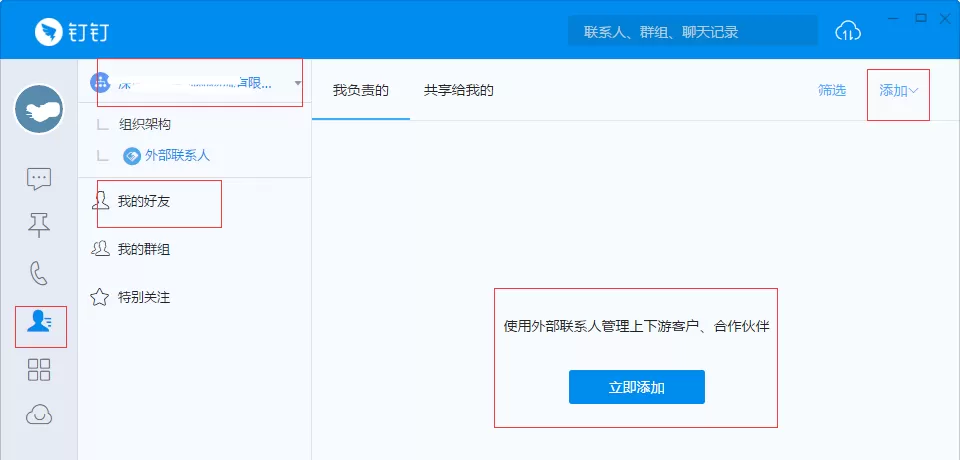The width and height of the screenshot is (960, 460).
Task: Click the DingTalk logo in the title bar
Action: click(x=72, y=31)
